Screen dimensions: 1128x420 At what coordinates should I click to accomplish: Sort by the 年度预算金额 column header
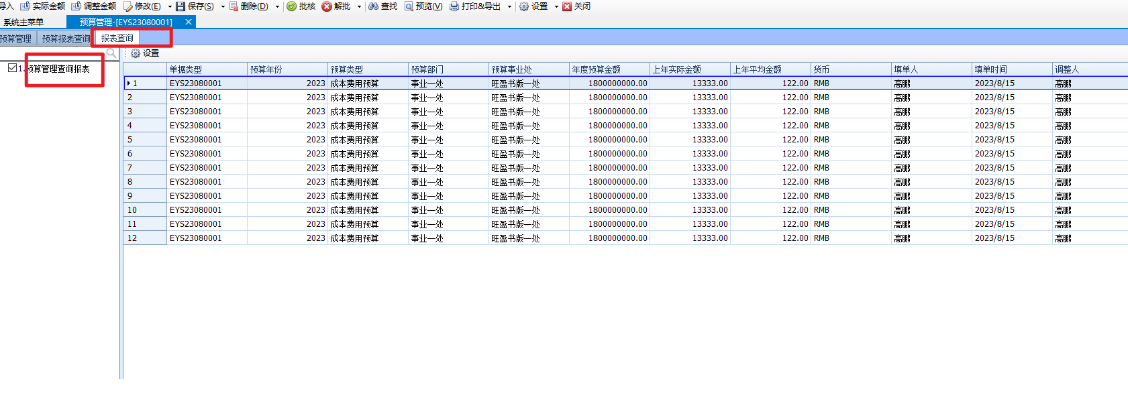610,70
